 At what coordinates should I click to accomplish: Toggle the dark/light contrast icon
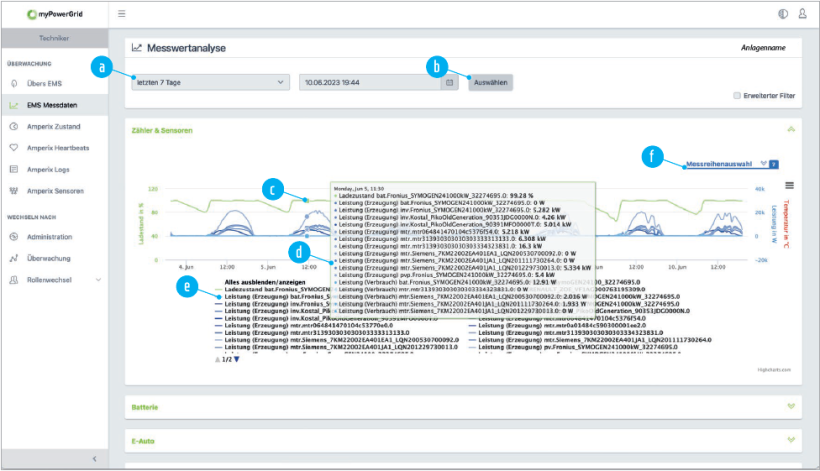(x=782, y=14)
